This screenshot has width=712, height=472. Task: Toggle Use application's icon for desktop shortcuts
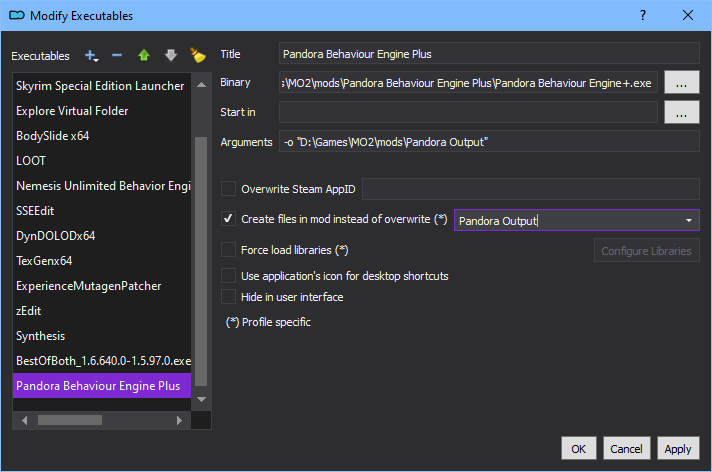pyautogui.click(x=228, y=276)
